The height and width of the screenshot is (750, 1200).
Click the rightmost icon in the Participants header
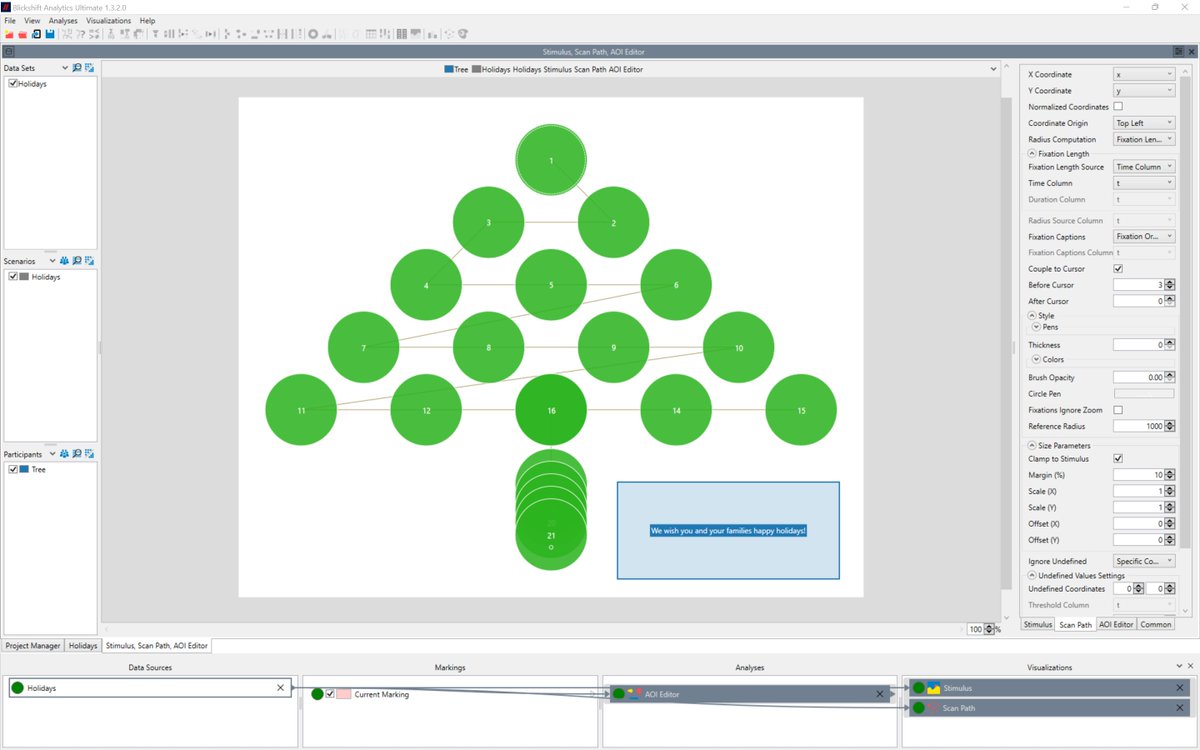point(90,453)
